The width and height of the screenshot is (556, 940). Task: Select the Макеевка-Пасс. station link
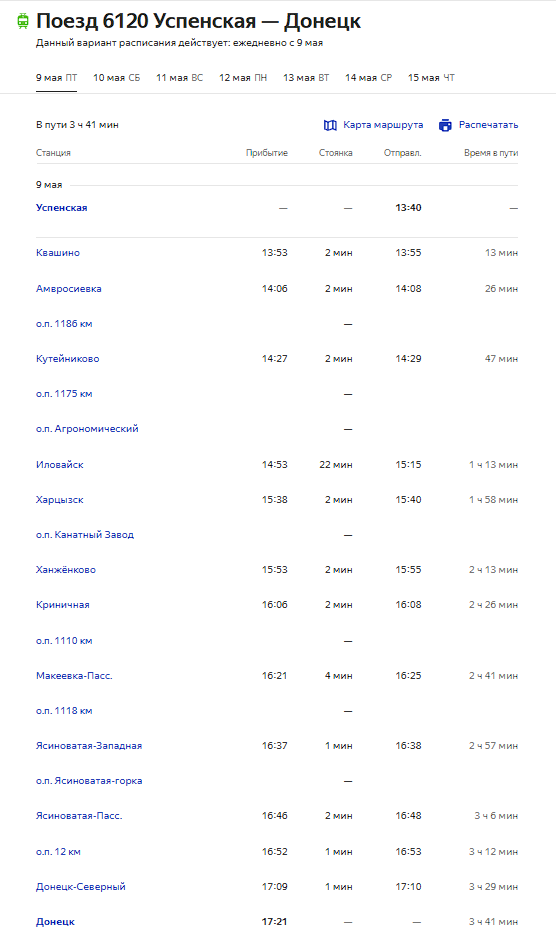coord(74,676)
